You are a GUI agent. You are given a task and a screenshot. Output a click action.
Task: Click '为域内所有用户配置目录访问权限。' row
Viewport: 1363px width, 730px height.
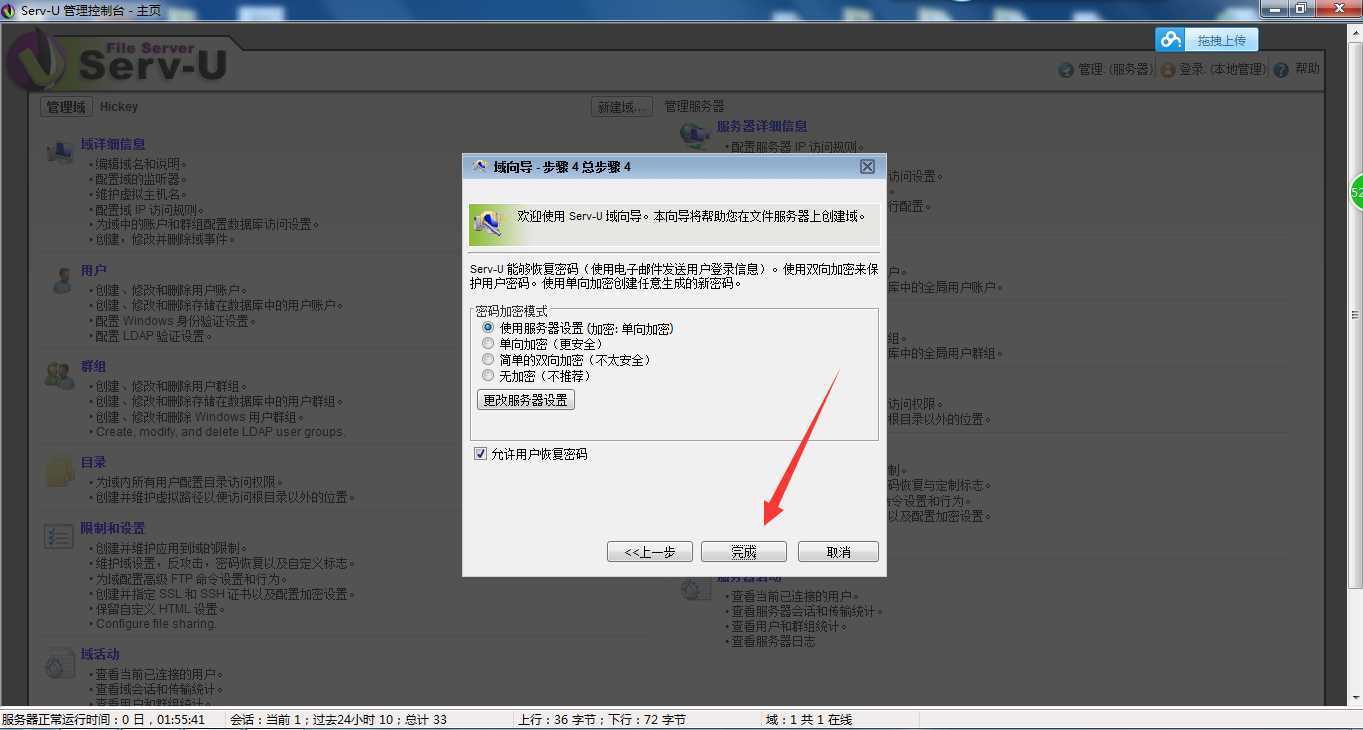click(186, 482)
